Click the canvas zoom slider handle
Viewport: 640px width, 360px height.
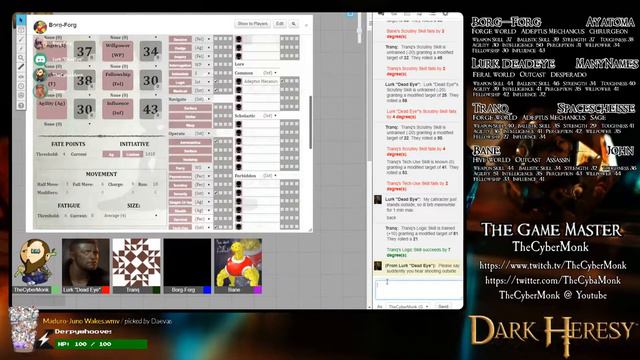pyautogui.click(x=359, y=32)
